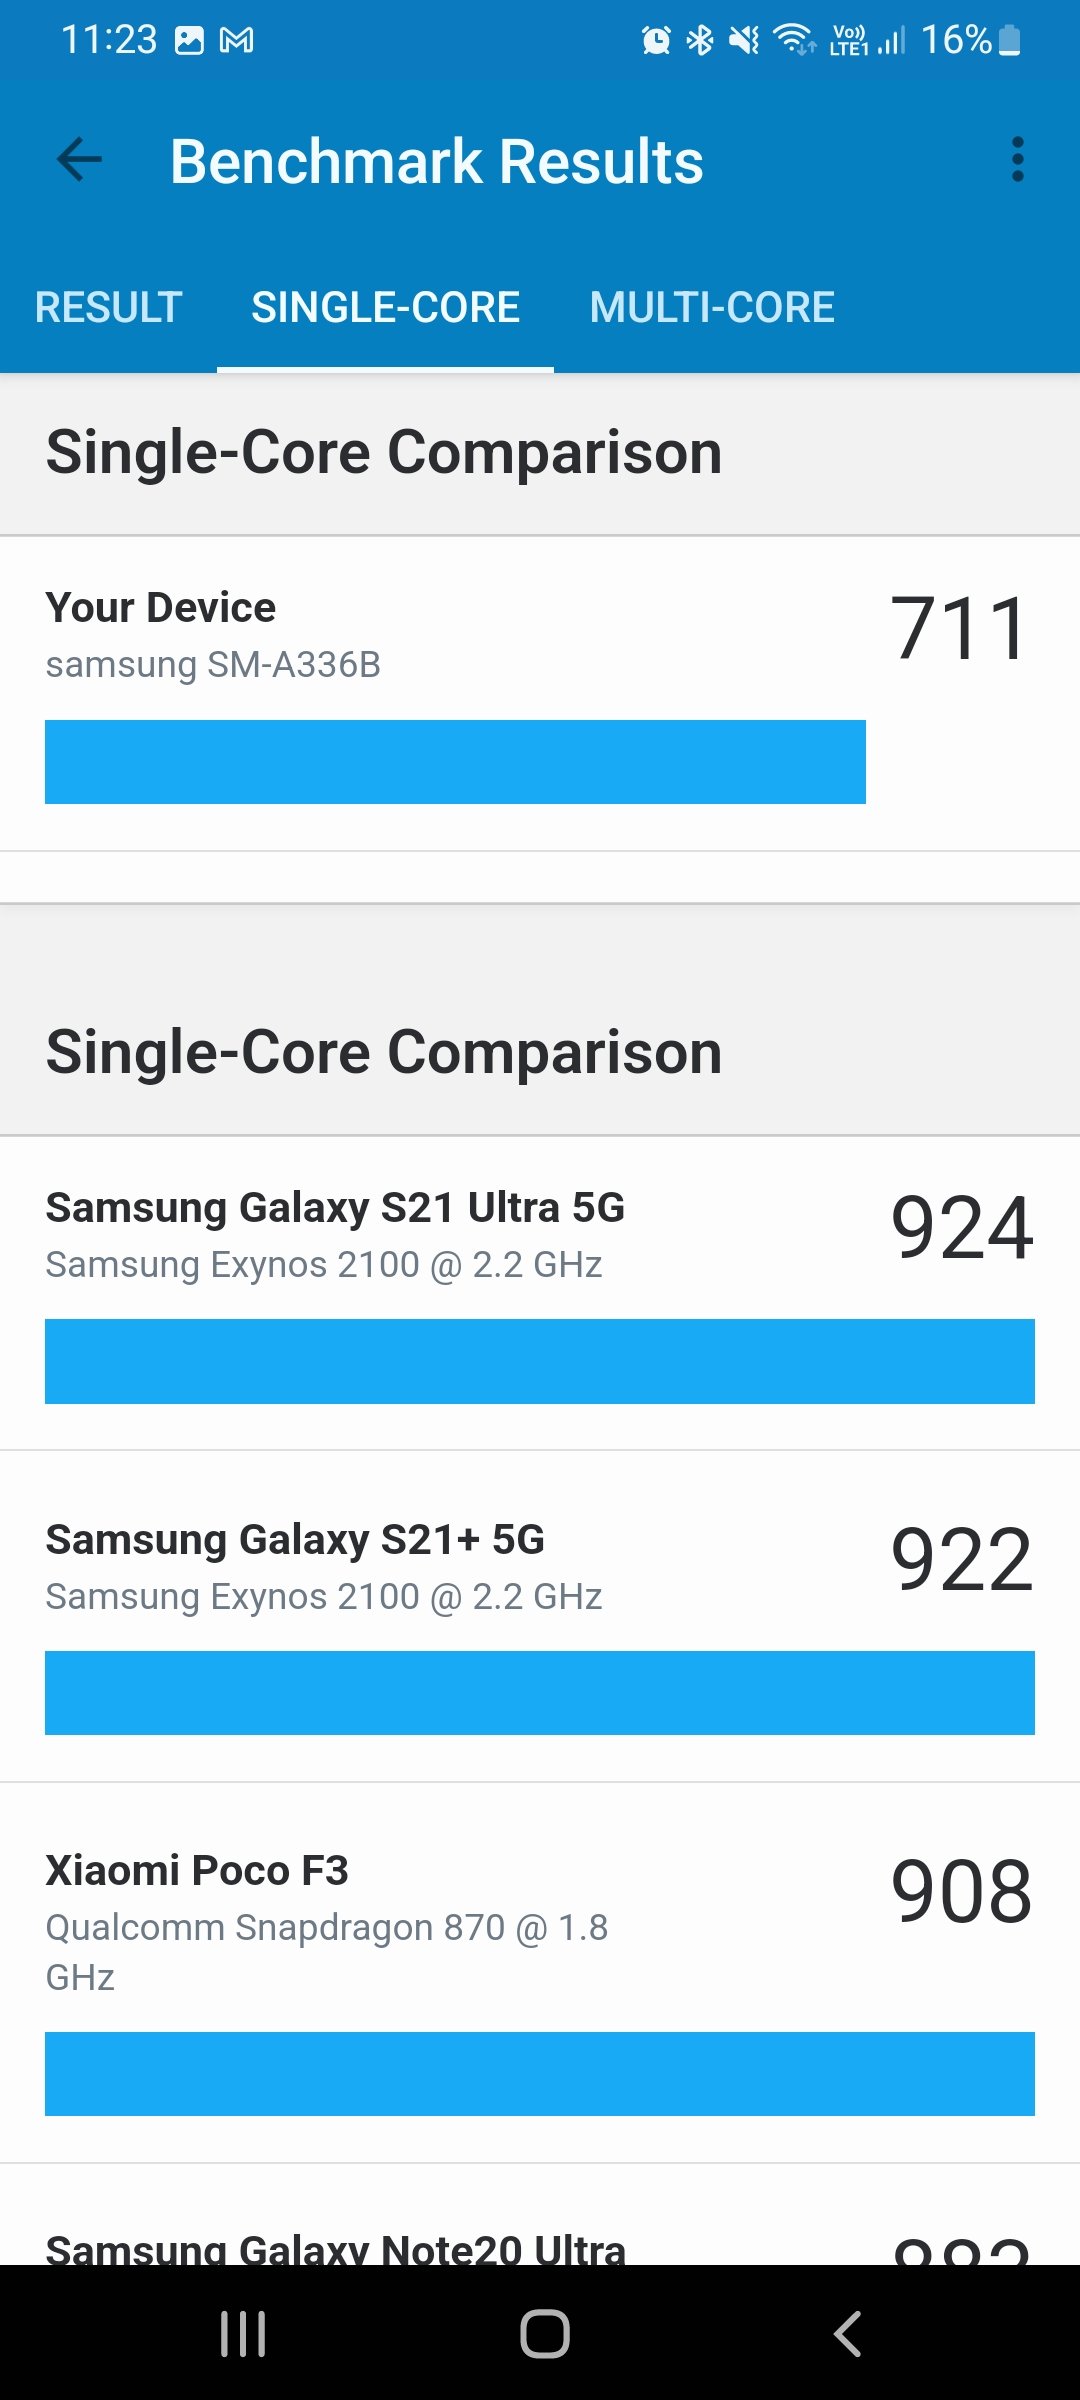Viewport: 1080px width, 2400px height.
Task: Tap the Bluetooth status icon
Action: 700,40
